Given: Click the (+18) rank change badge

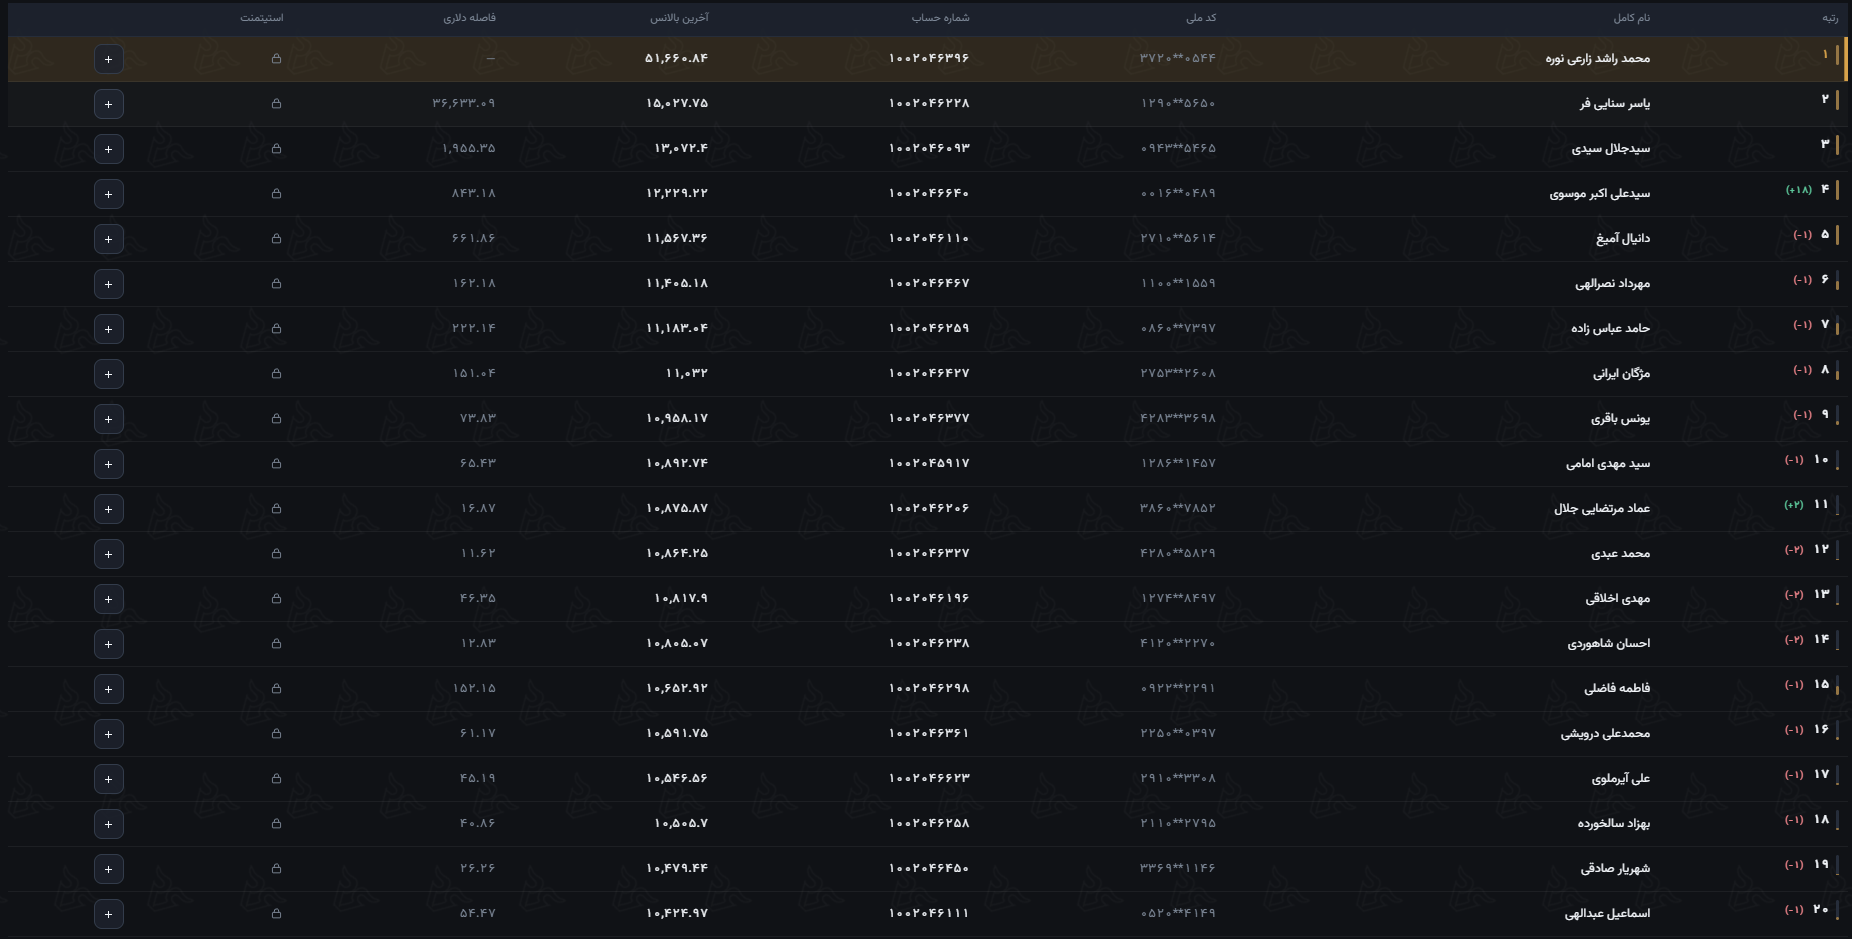Looking at the screenshot, I should coord(1798,190).
